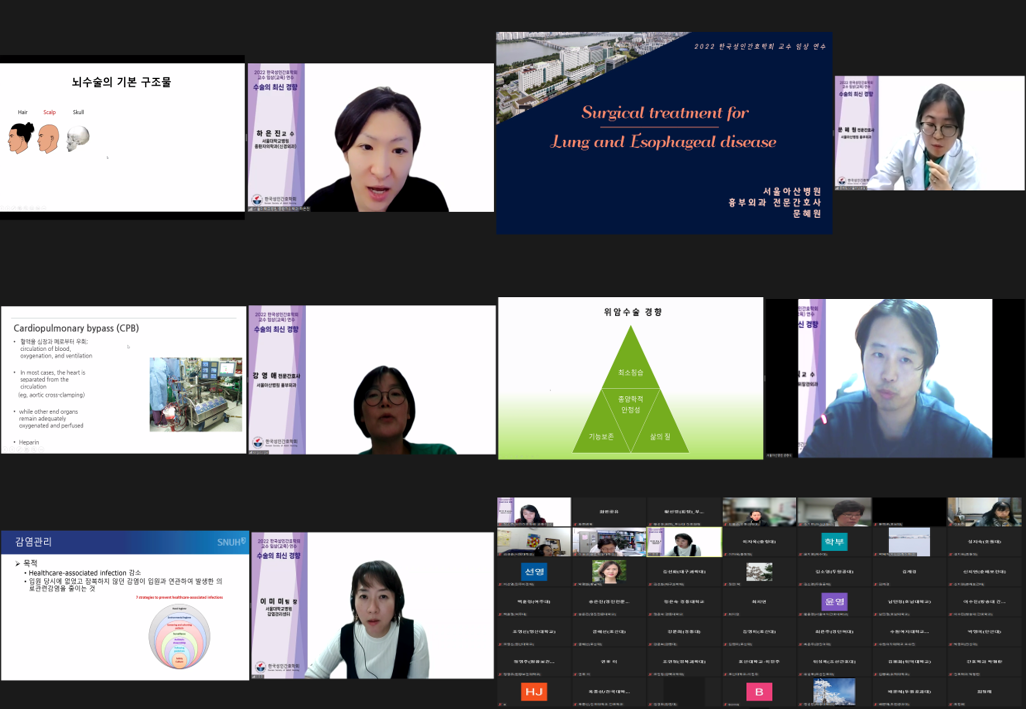Image resolution: width=1026 pixels, height=709 pixels.
Task: Click the "서울아산병원" text on the dark slide
Action: [x=792, y=191]
